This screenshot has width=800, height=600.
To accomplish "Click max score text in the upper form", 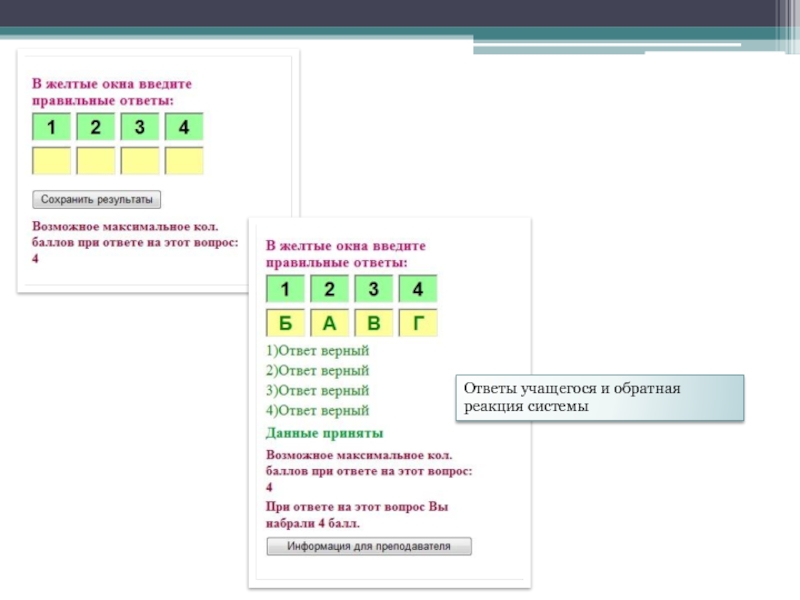I will coord(135,242).
